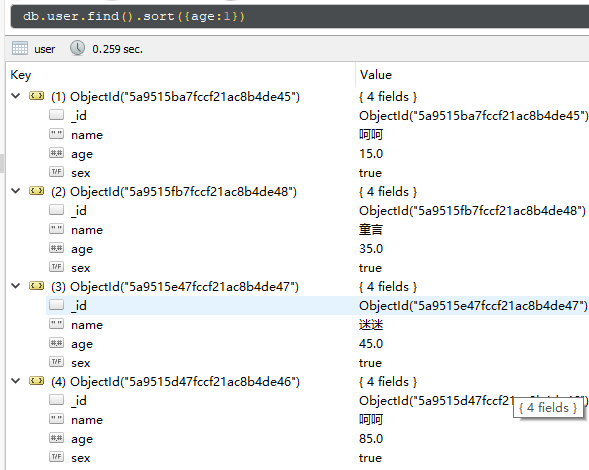Click the string type icon for name in record (4)
The width and height of the screenshot is (589, 470).
click(56, 419)
